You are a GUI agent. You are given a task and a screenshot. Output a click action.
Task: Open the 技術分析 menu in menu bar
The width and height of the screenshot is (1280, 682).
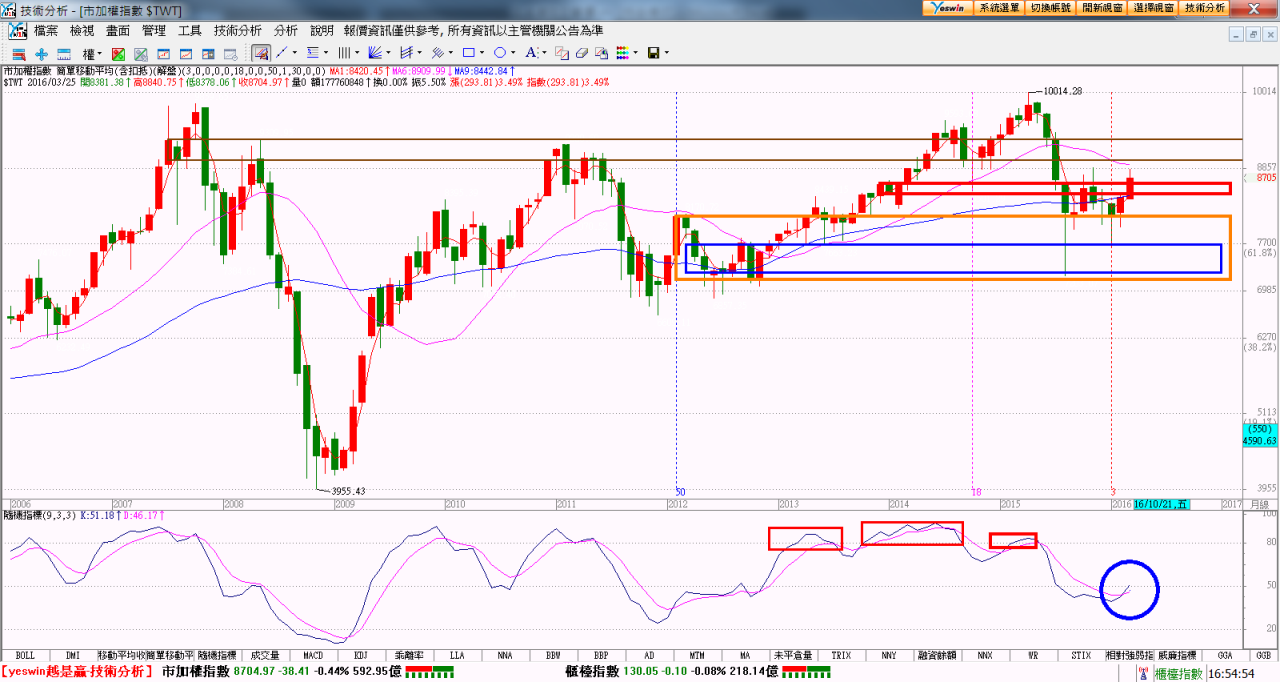click(238, 31)
